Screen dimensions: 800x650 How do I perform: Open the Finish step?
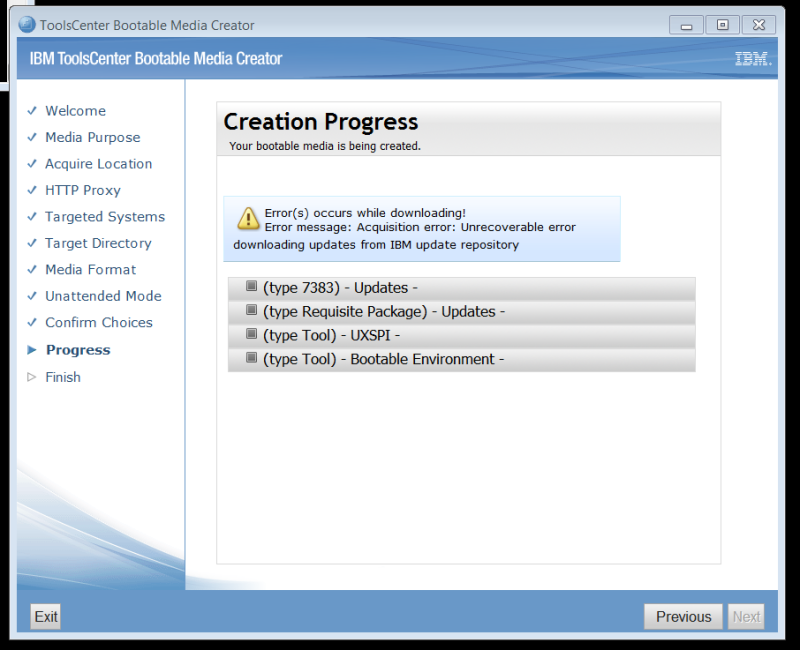[x=63, y=377]
